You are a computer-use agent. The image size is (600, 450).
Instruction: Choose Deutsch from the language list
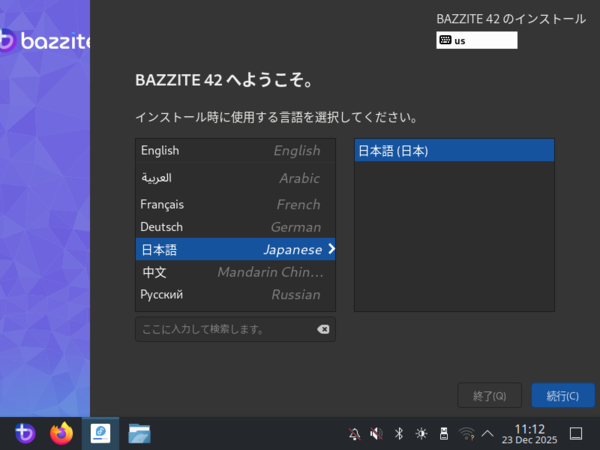coord(235,227)
